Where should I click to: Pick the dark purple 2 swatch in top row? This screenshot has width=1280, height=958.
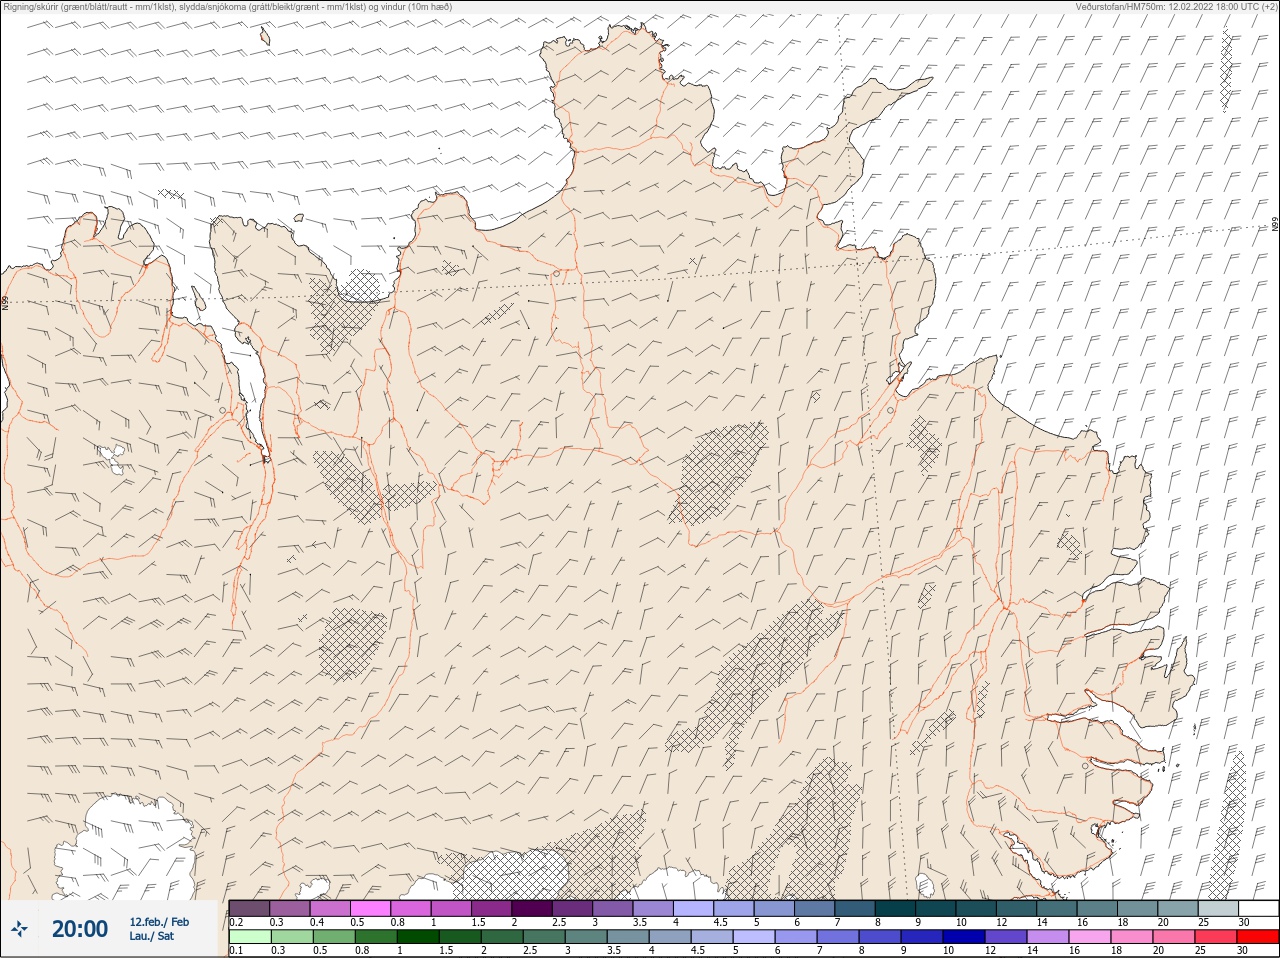[532, 908]
